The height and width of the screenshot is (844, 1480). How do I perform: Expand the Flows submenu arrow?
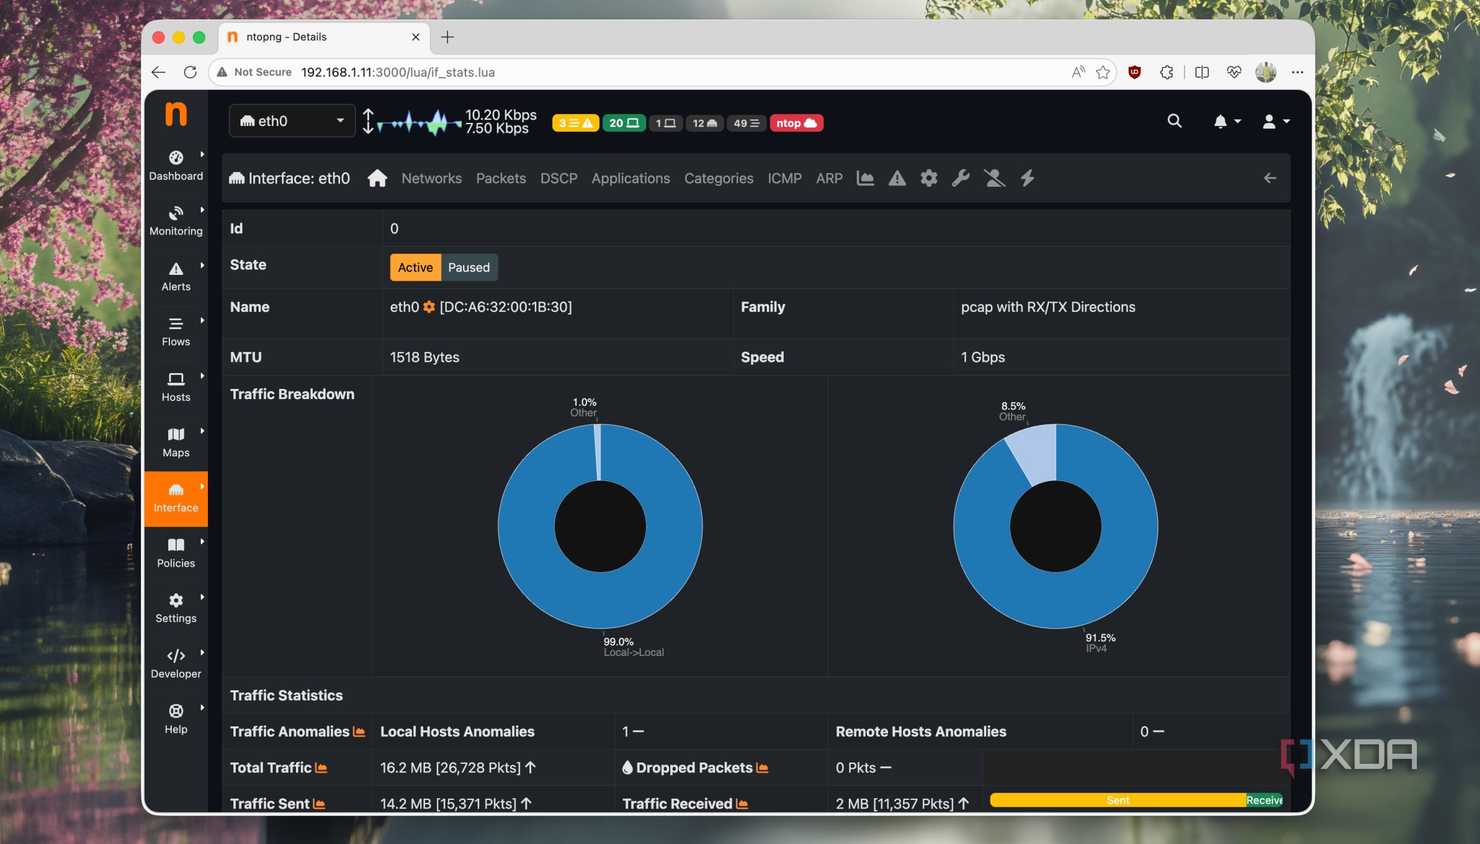tap(202, 321)
